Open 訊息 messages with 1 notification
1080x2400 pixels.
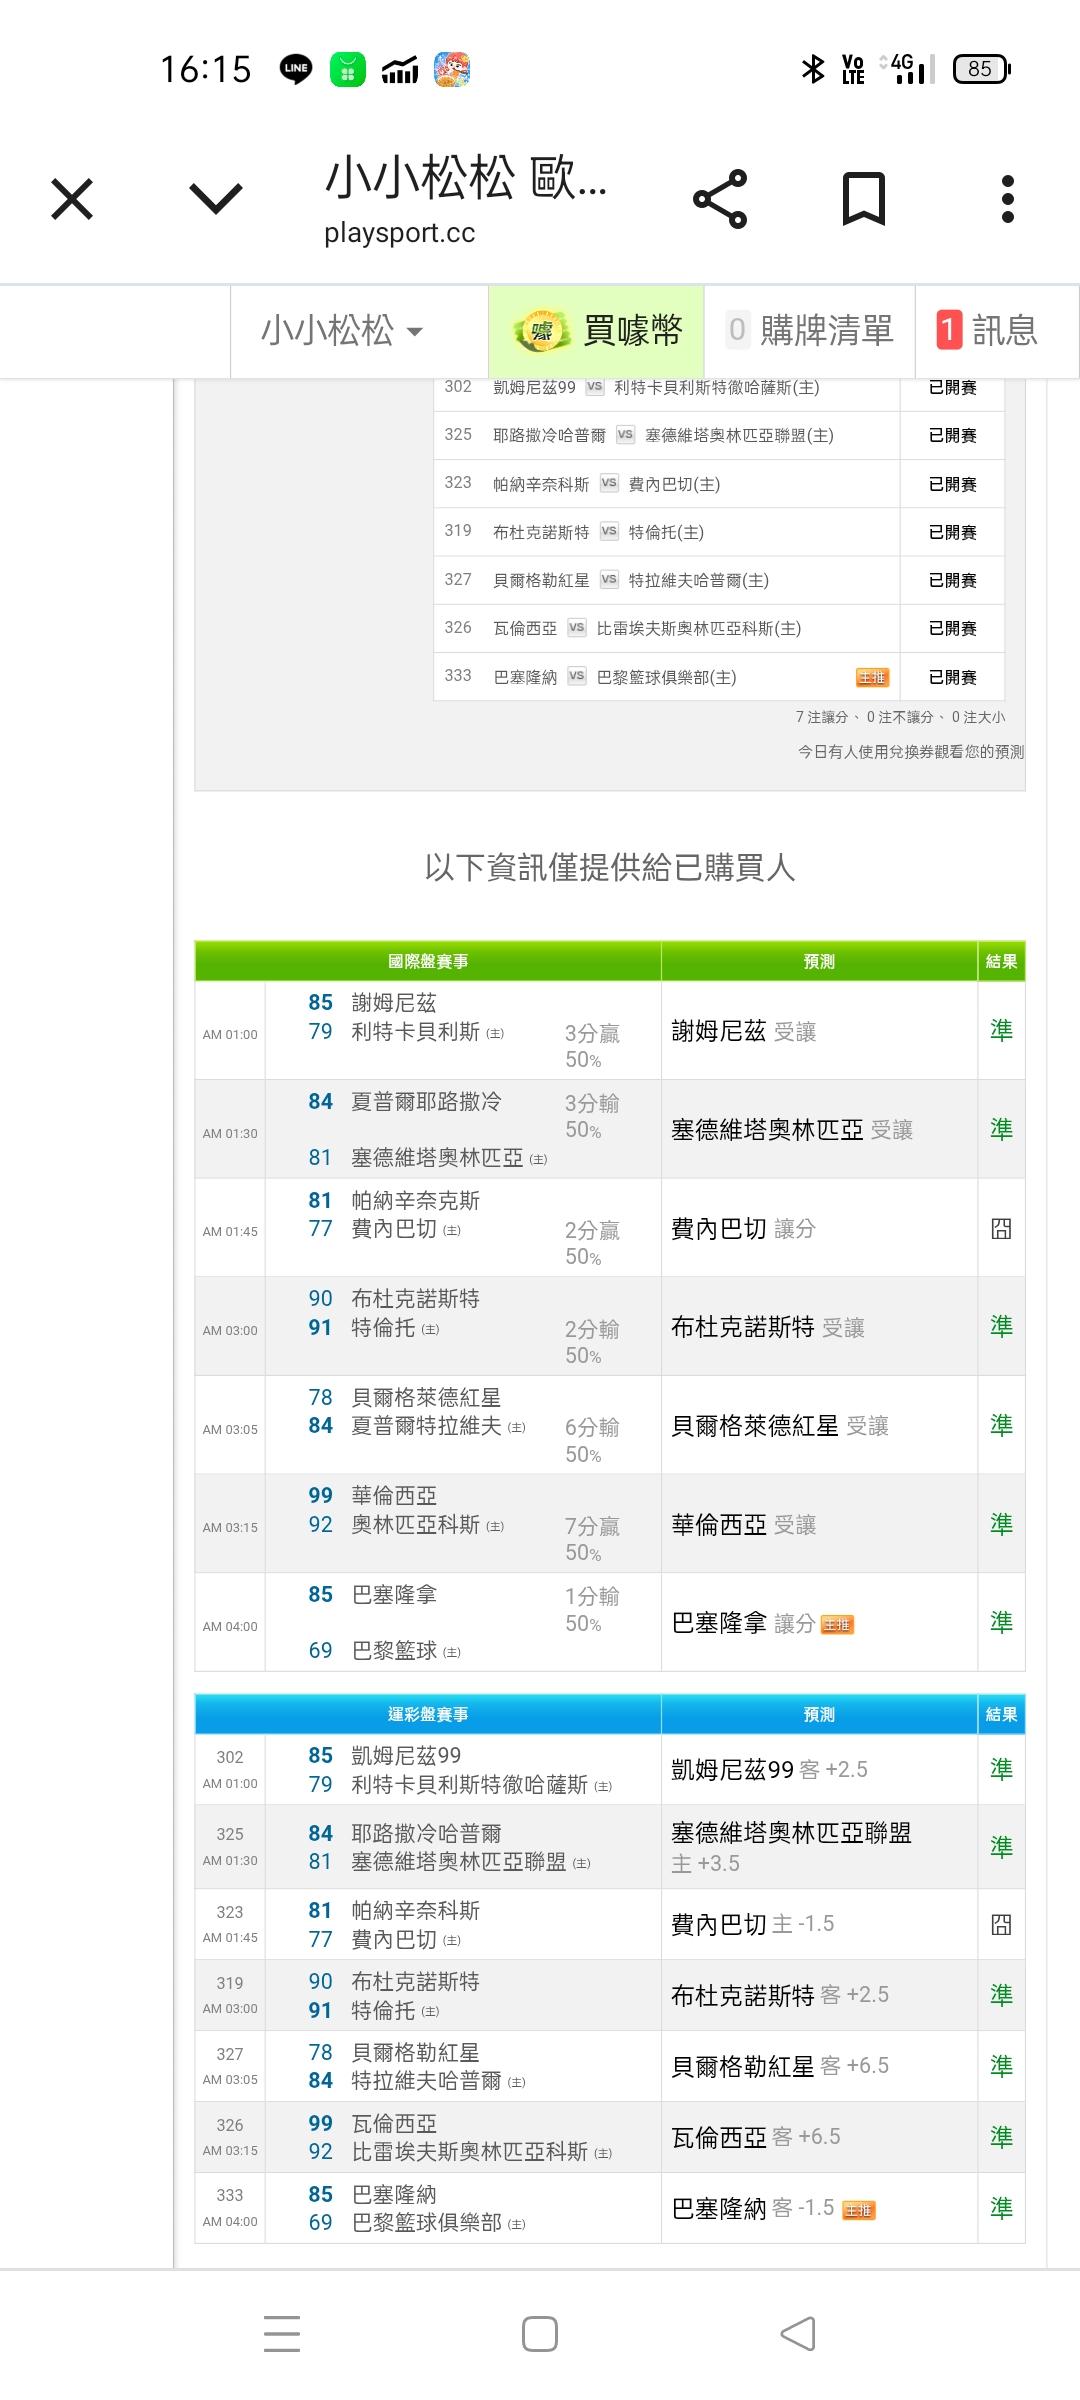pyautogui.click(x=987, y=330)
